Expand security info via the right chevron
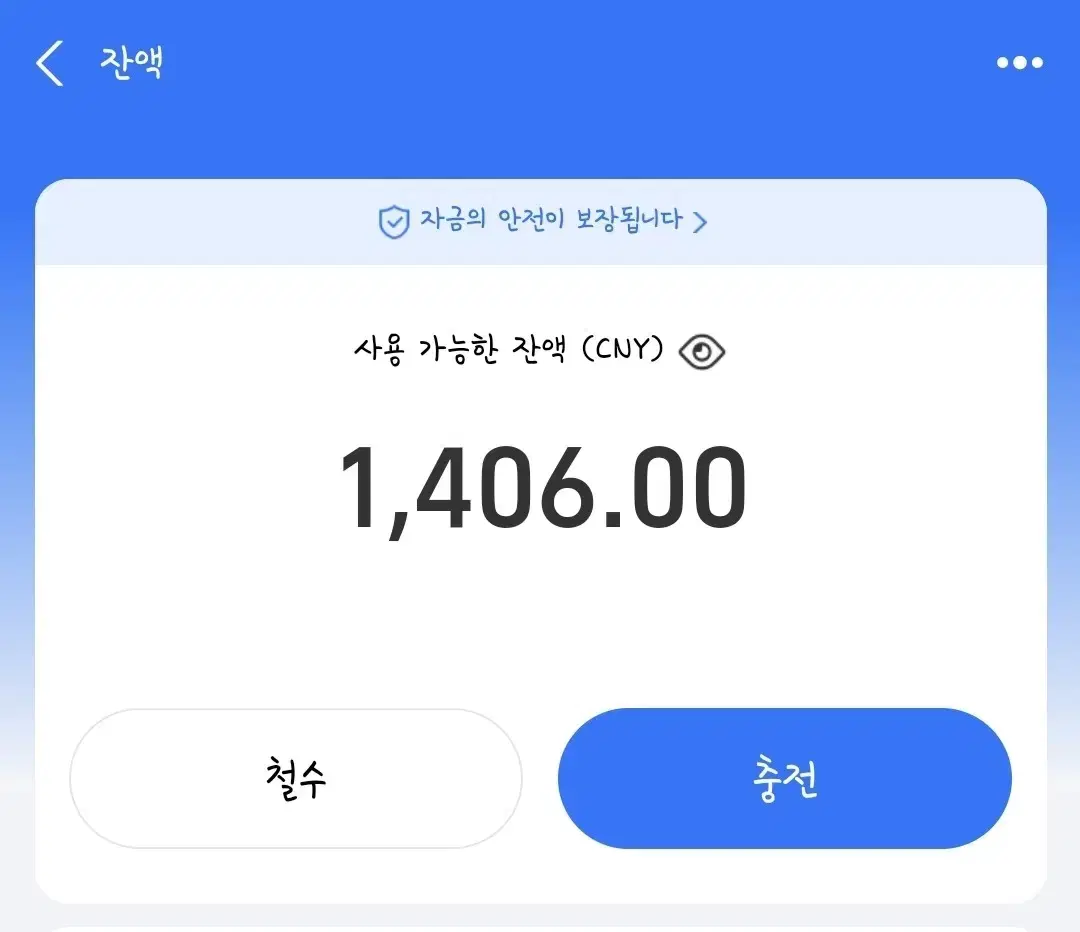Screen dimensions: 1080x932 click(x=700, y=222)
